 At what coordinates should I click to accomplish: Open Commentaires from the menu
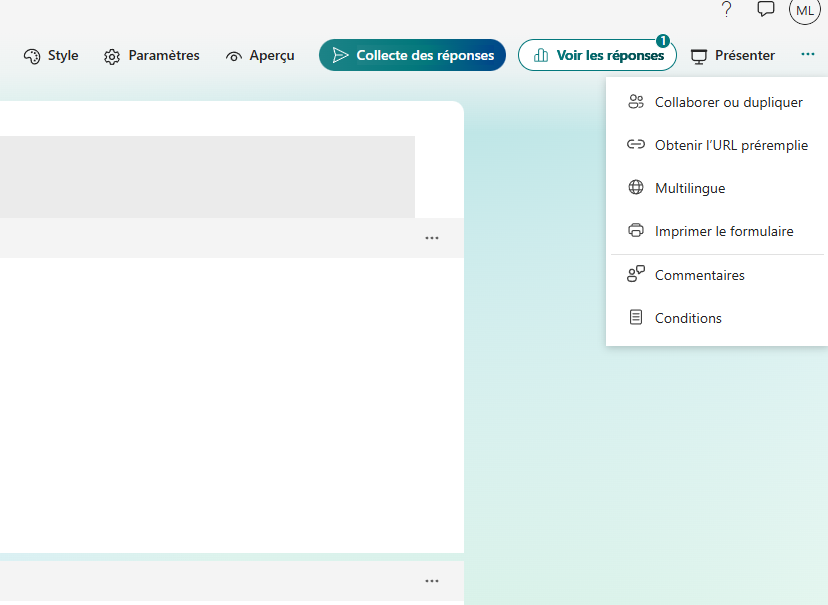[x=699, y=275]
